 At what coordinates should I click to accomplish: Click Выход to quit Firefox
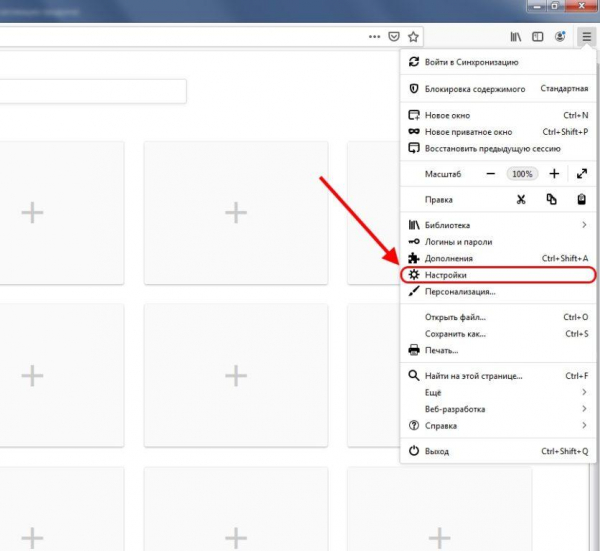[498, 451]
